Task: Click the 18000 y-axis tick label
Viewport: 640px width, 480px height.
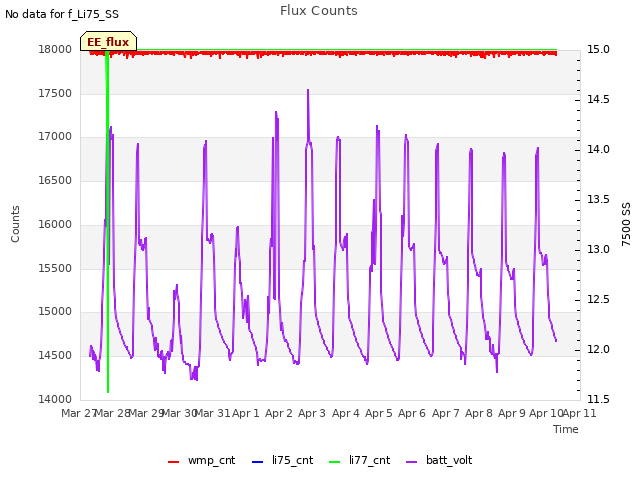Action: coord(55,50)
